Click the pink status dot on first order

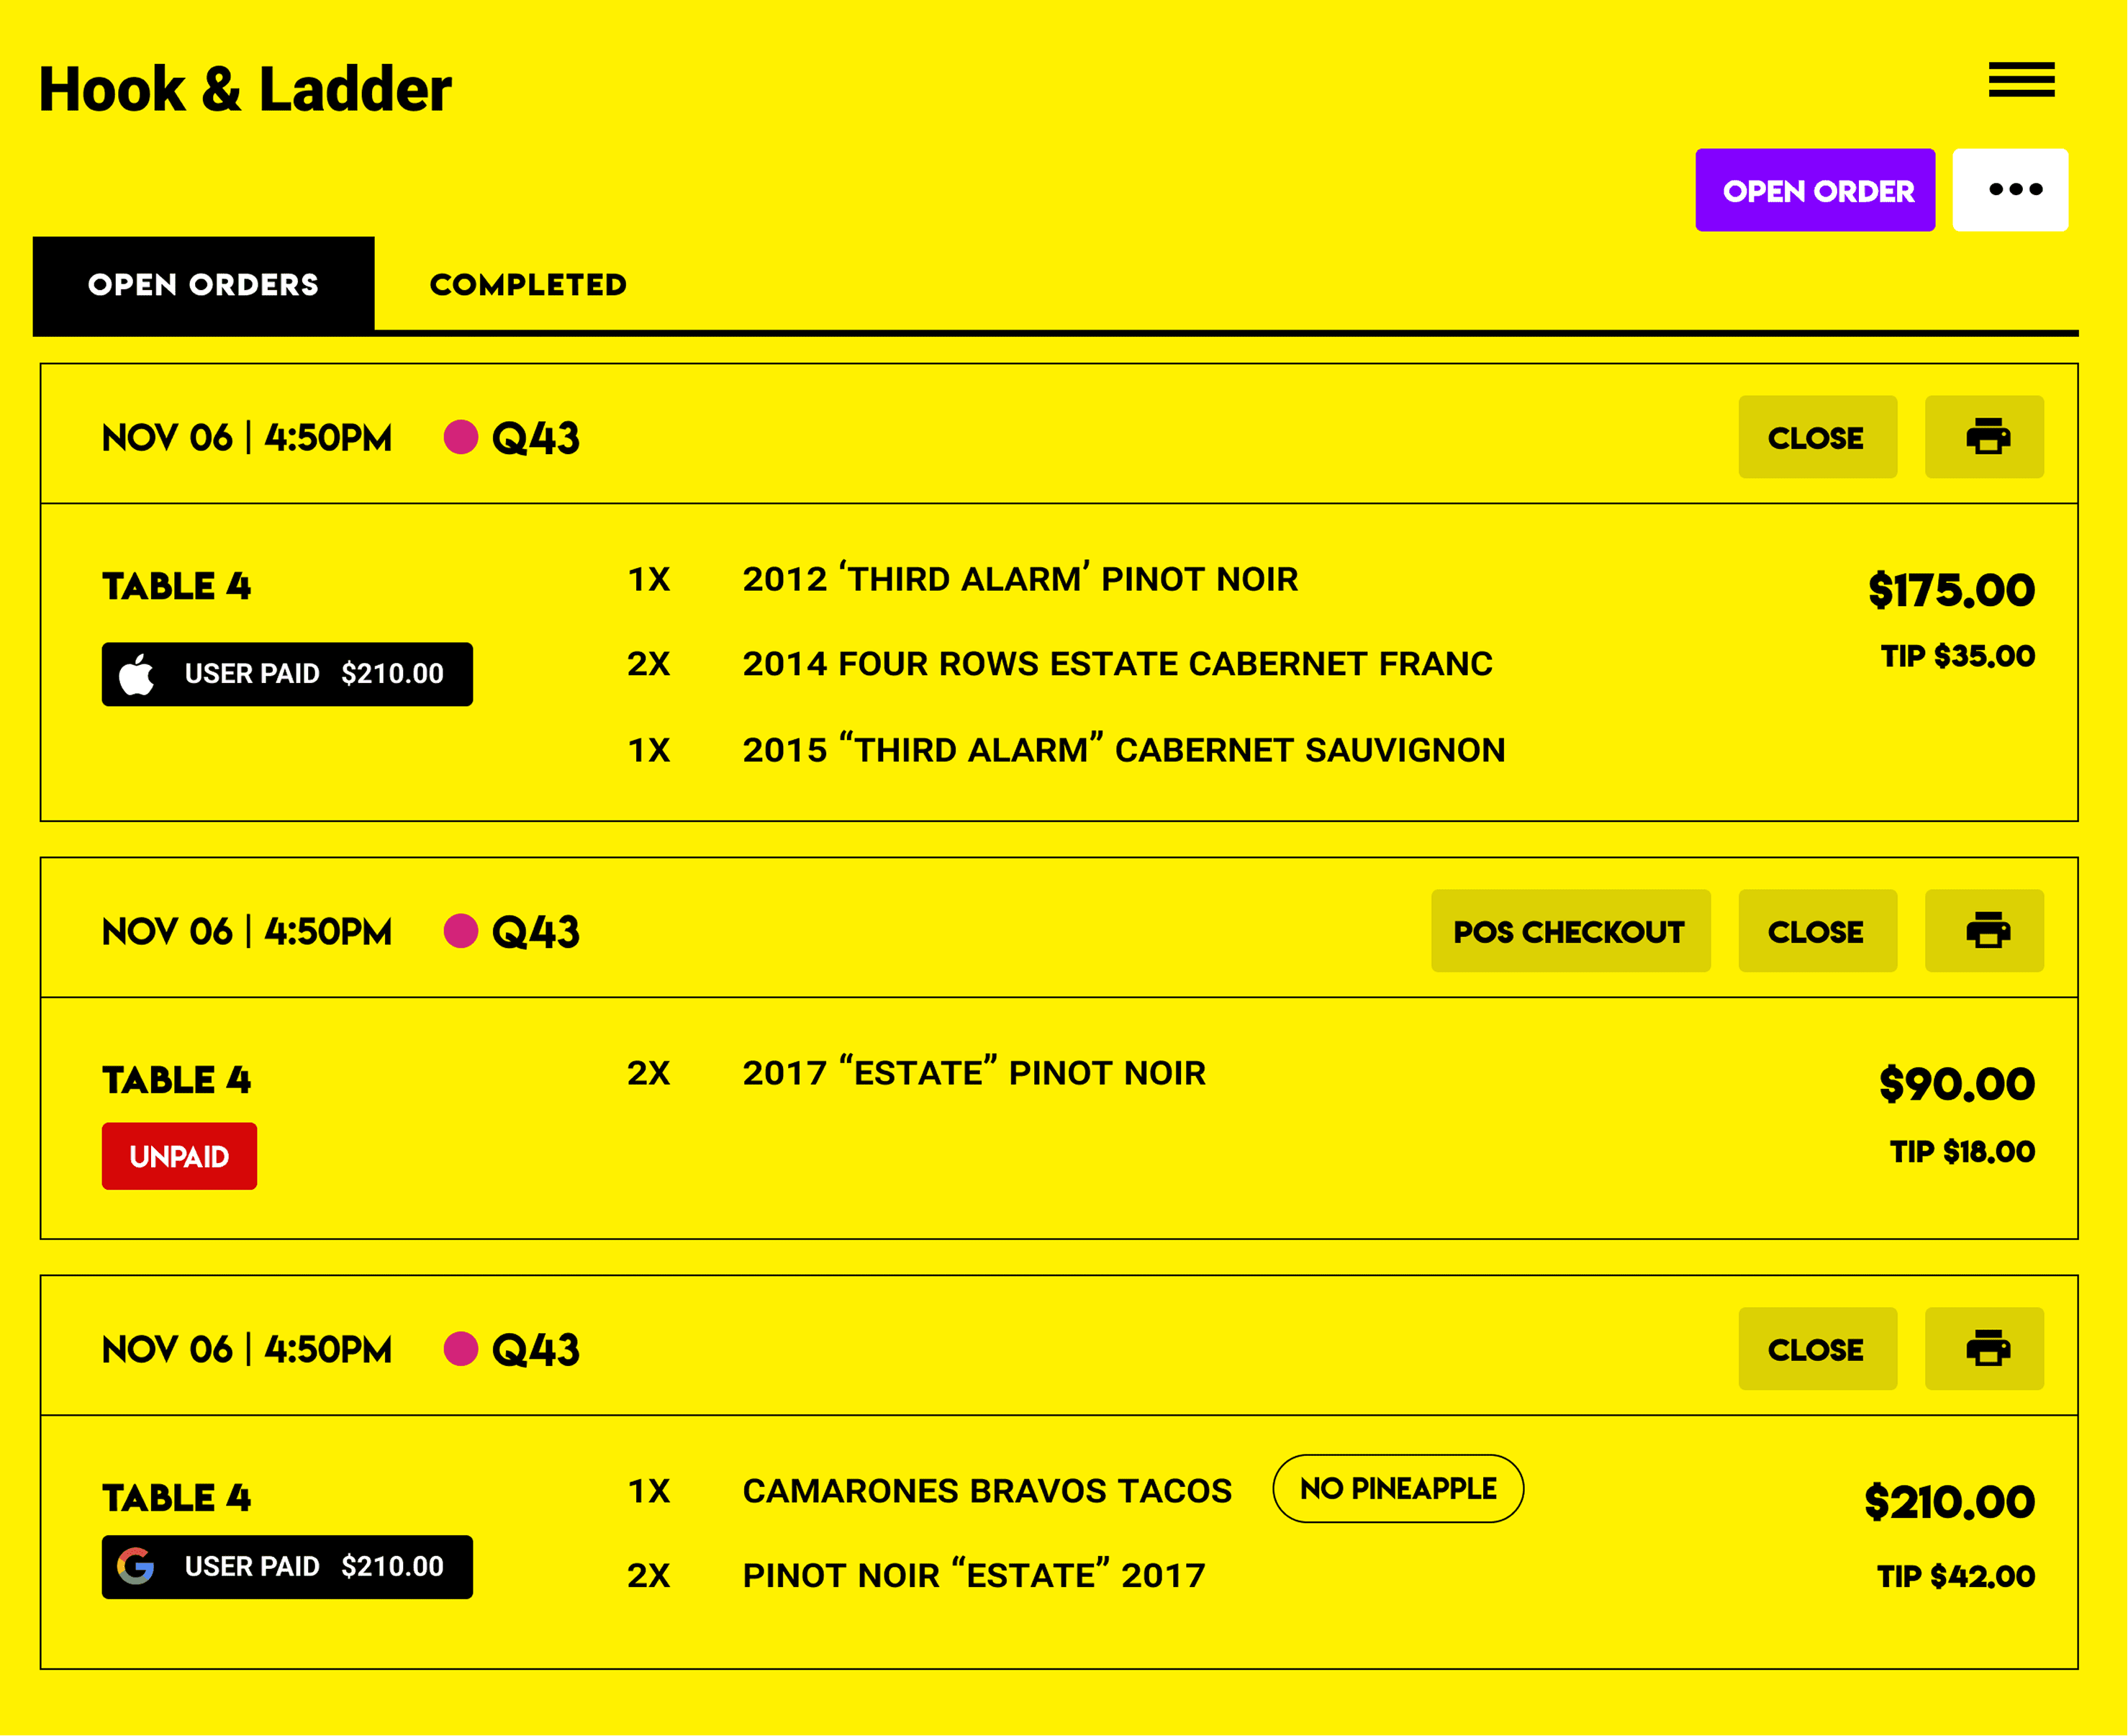pyautogui.click(x=461, y=437)
